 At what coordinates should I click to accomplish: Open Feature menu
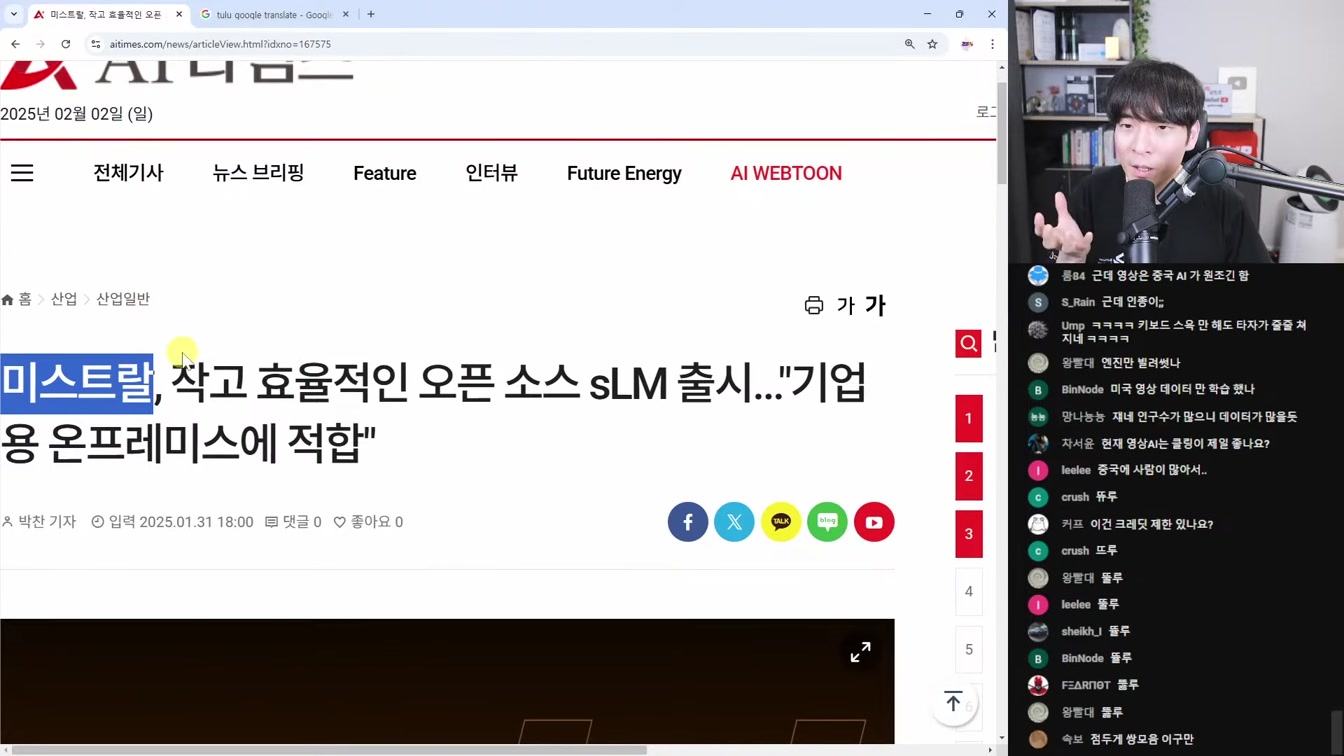(385, 173)
